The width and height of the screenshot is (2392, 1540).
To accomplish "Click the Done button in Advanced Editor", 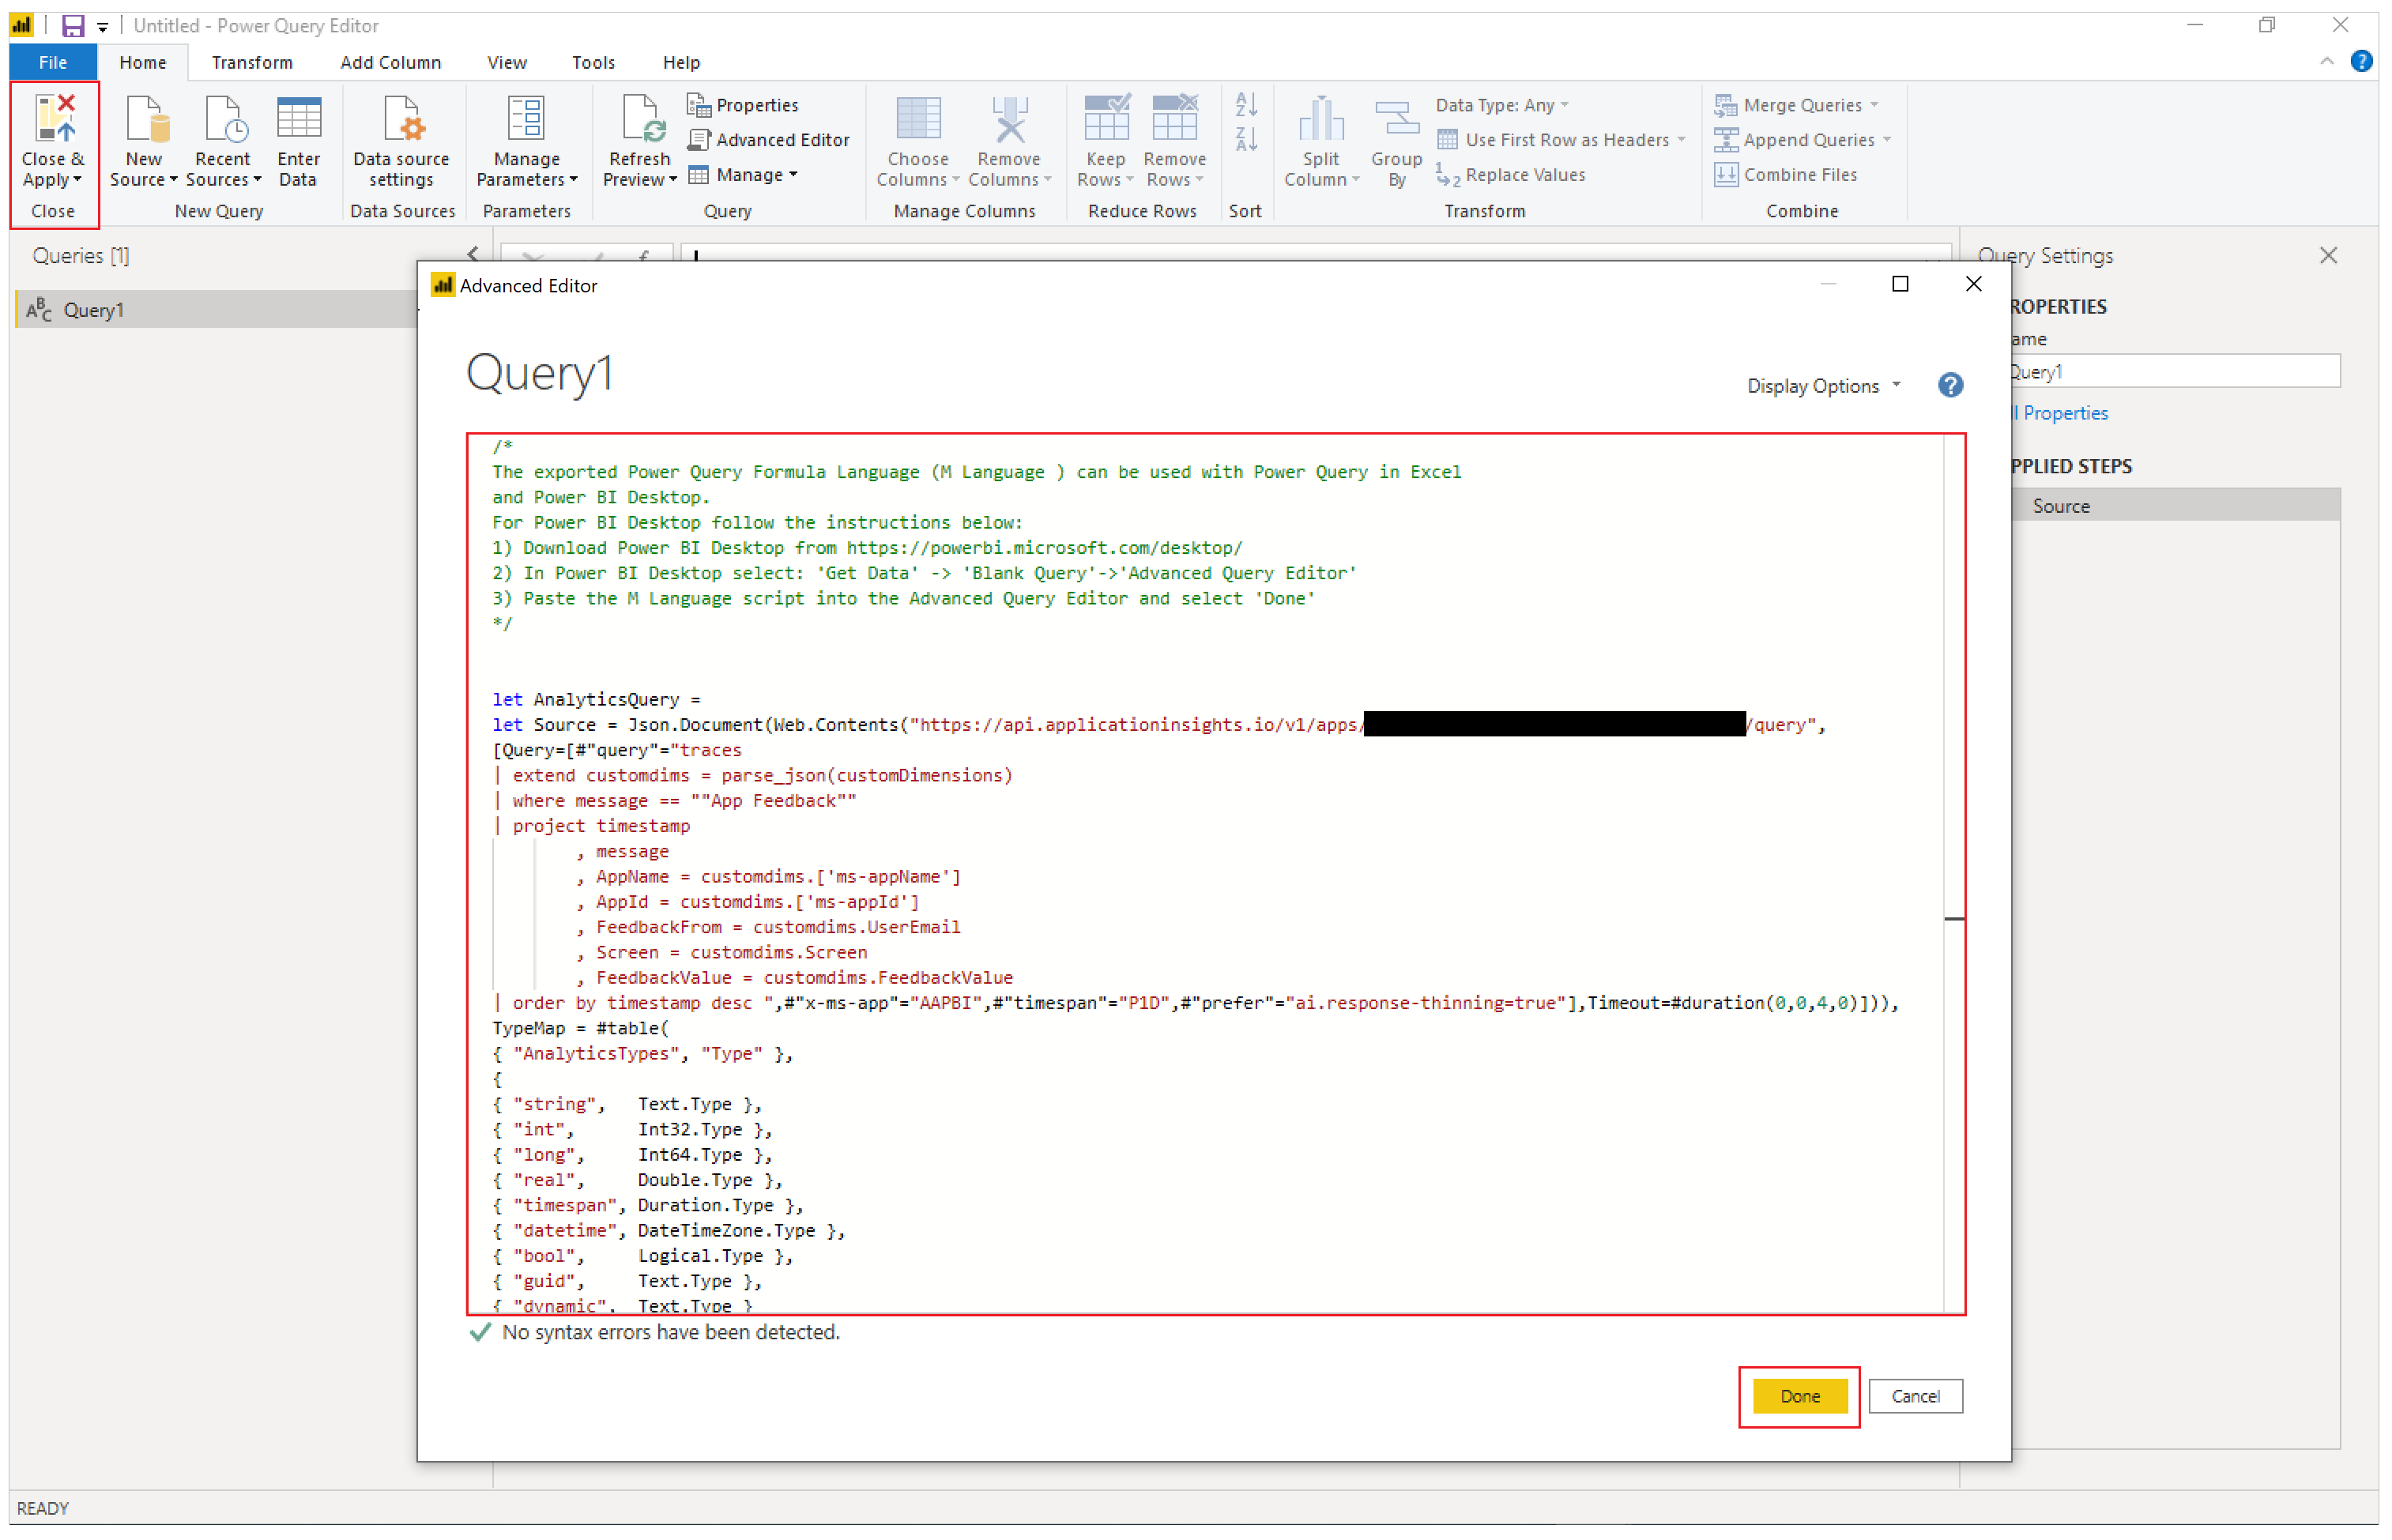I will point(1799,1395).
